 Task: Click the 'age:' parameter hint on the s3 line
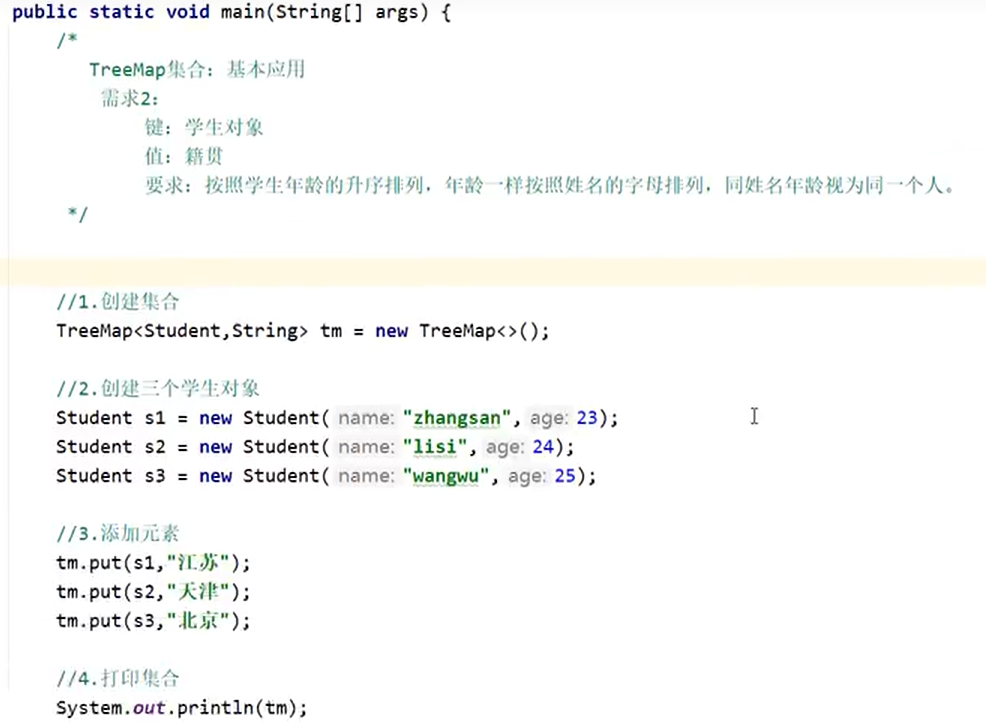click(528, 476)
